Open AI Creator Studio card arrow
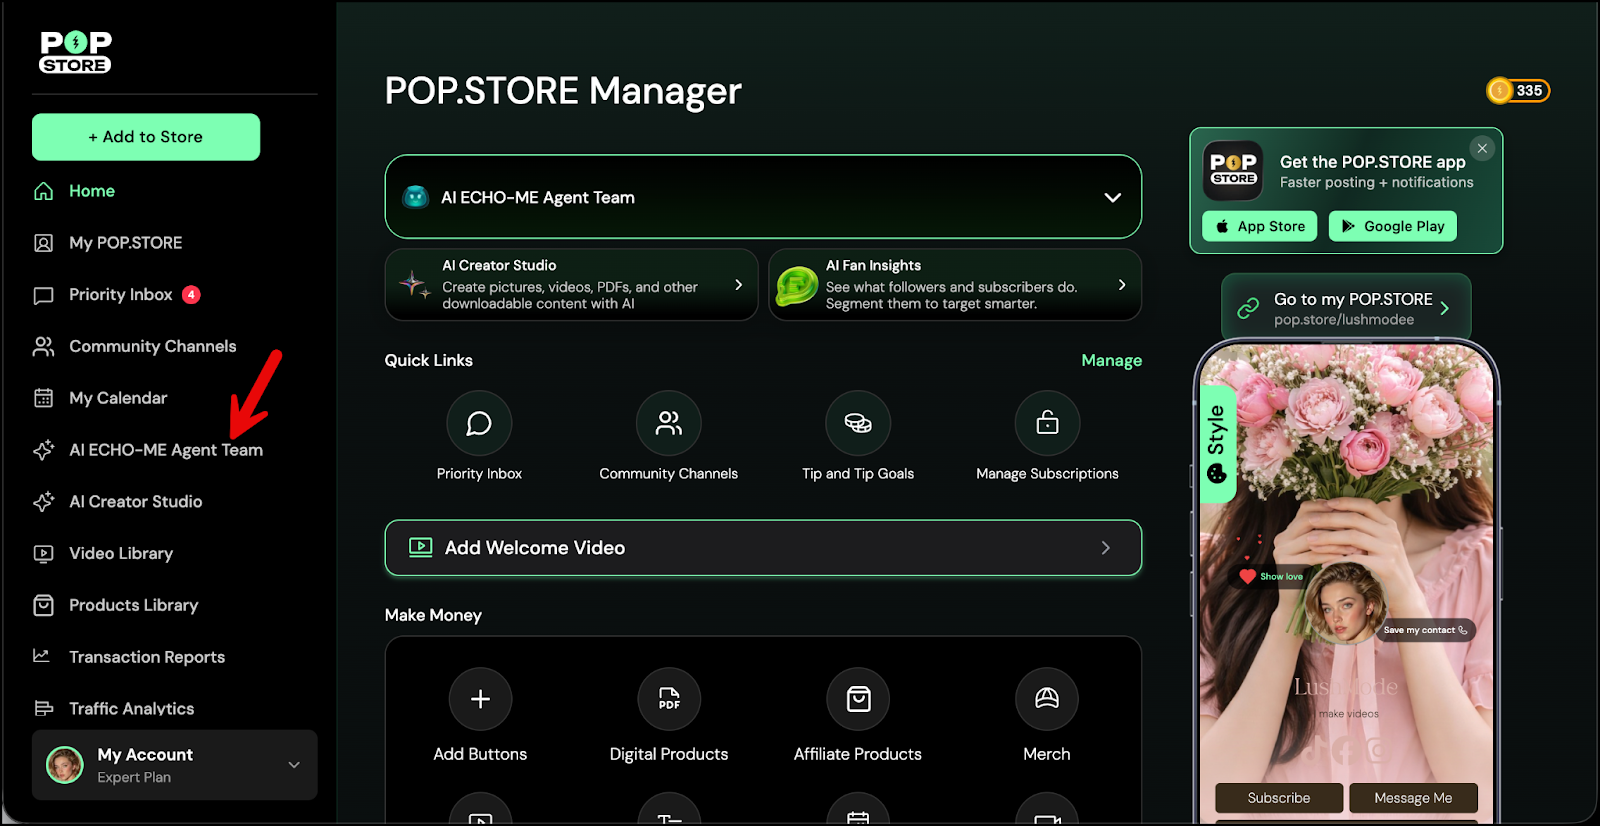 (739, 285)
